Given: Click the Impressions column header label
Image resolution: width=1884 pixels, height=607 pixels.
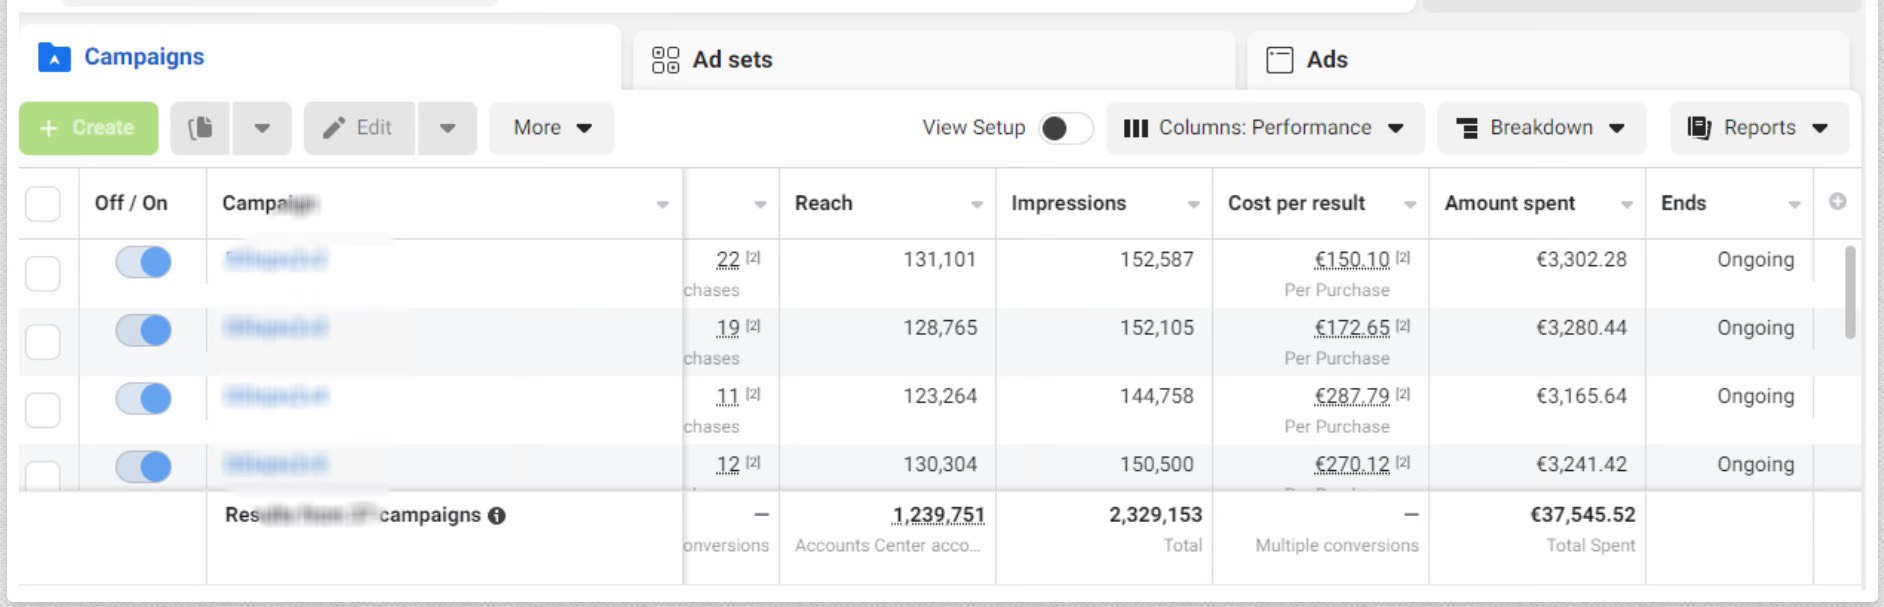Looking at the screenshot, I should pos(1068,203).
